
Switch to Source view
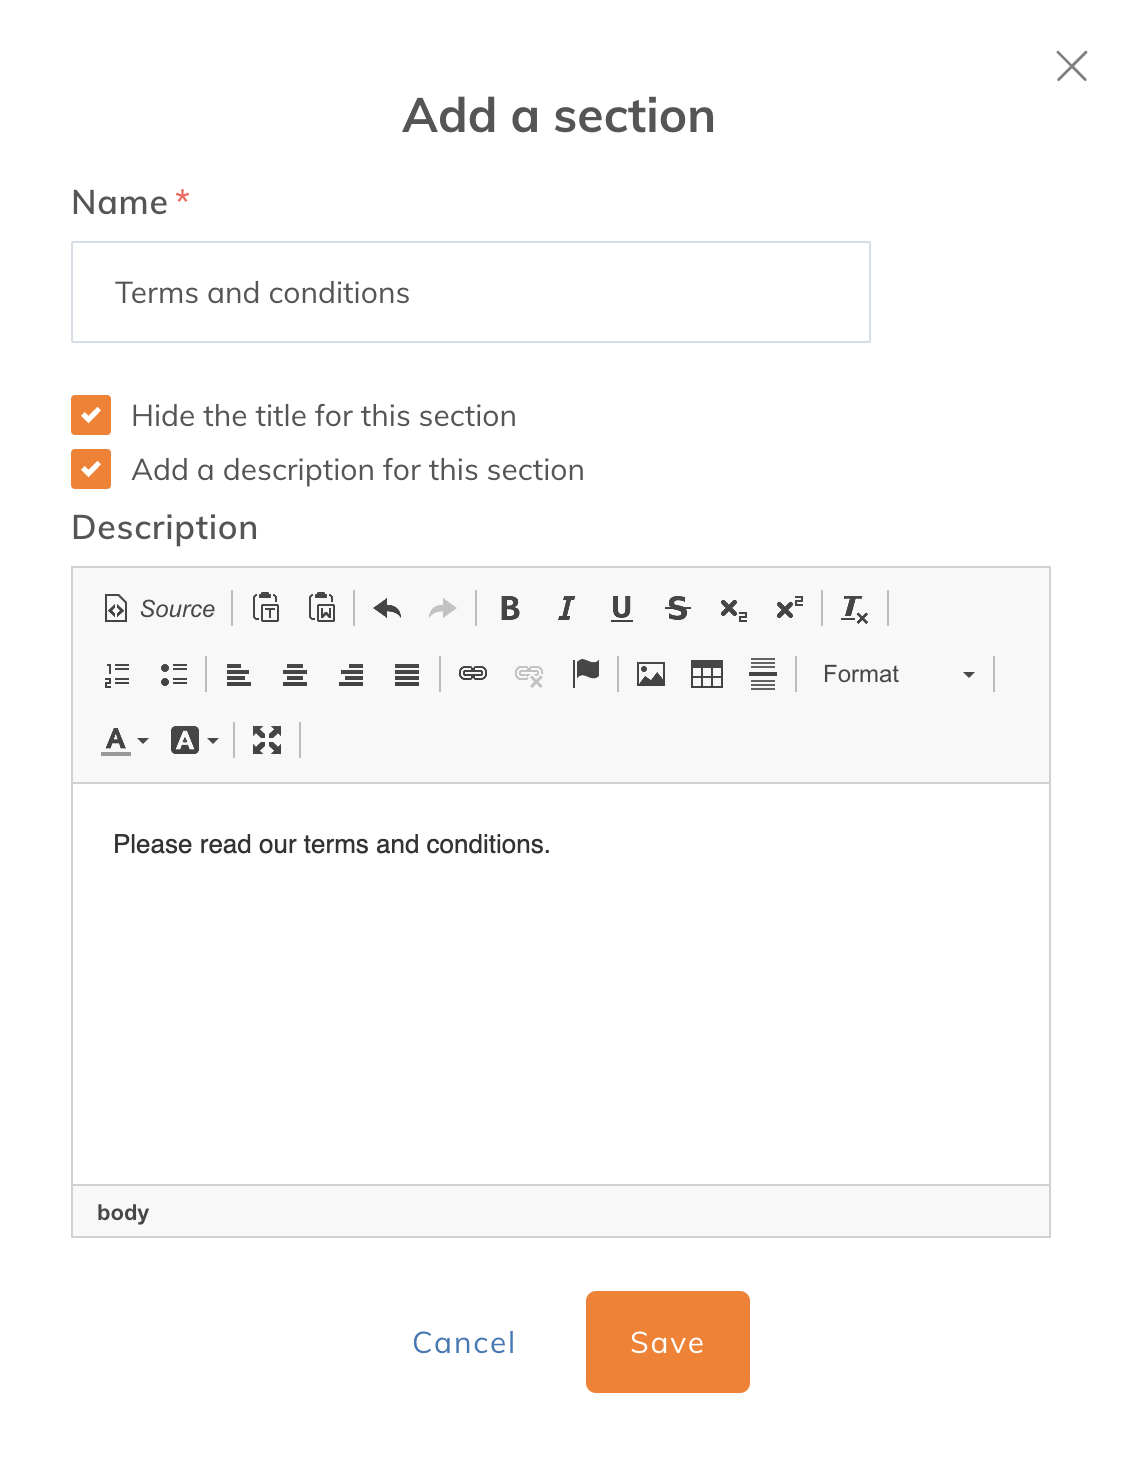[x=160, y=608]
